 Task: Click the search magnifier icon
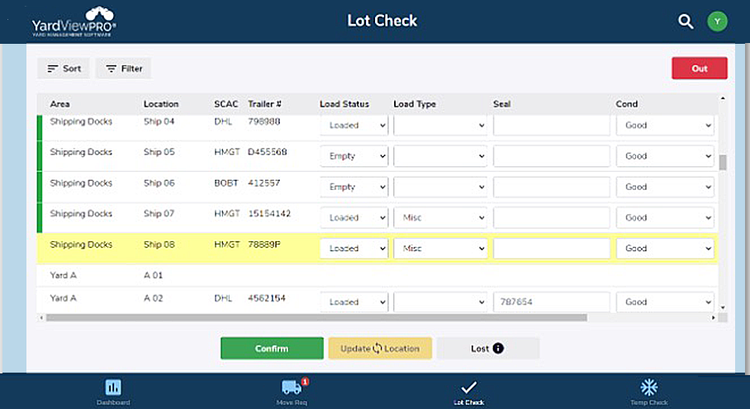(x=685, y=21)
